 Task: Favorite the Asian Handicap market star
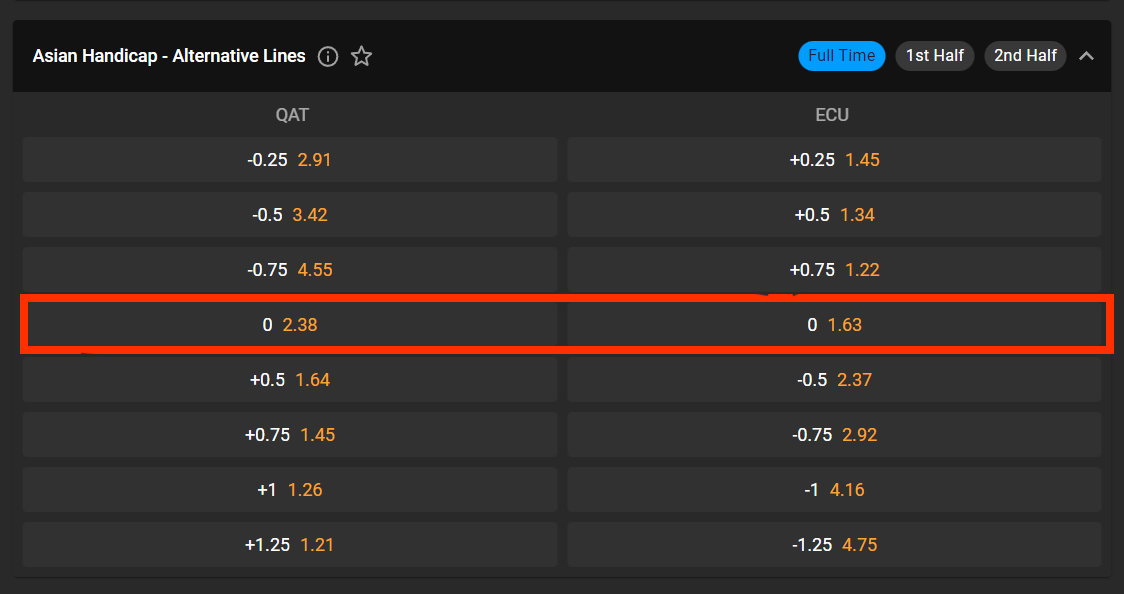(361, 56)
